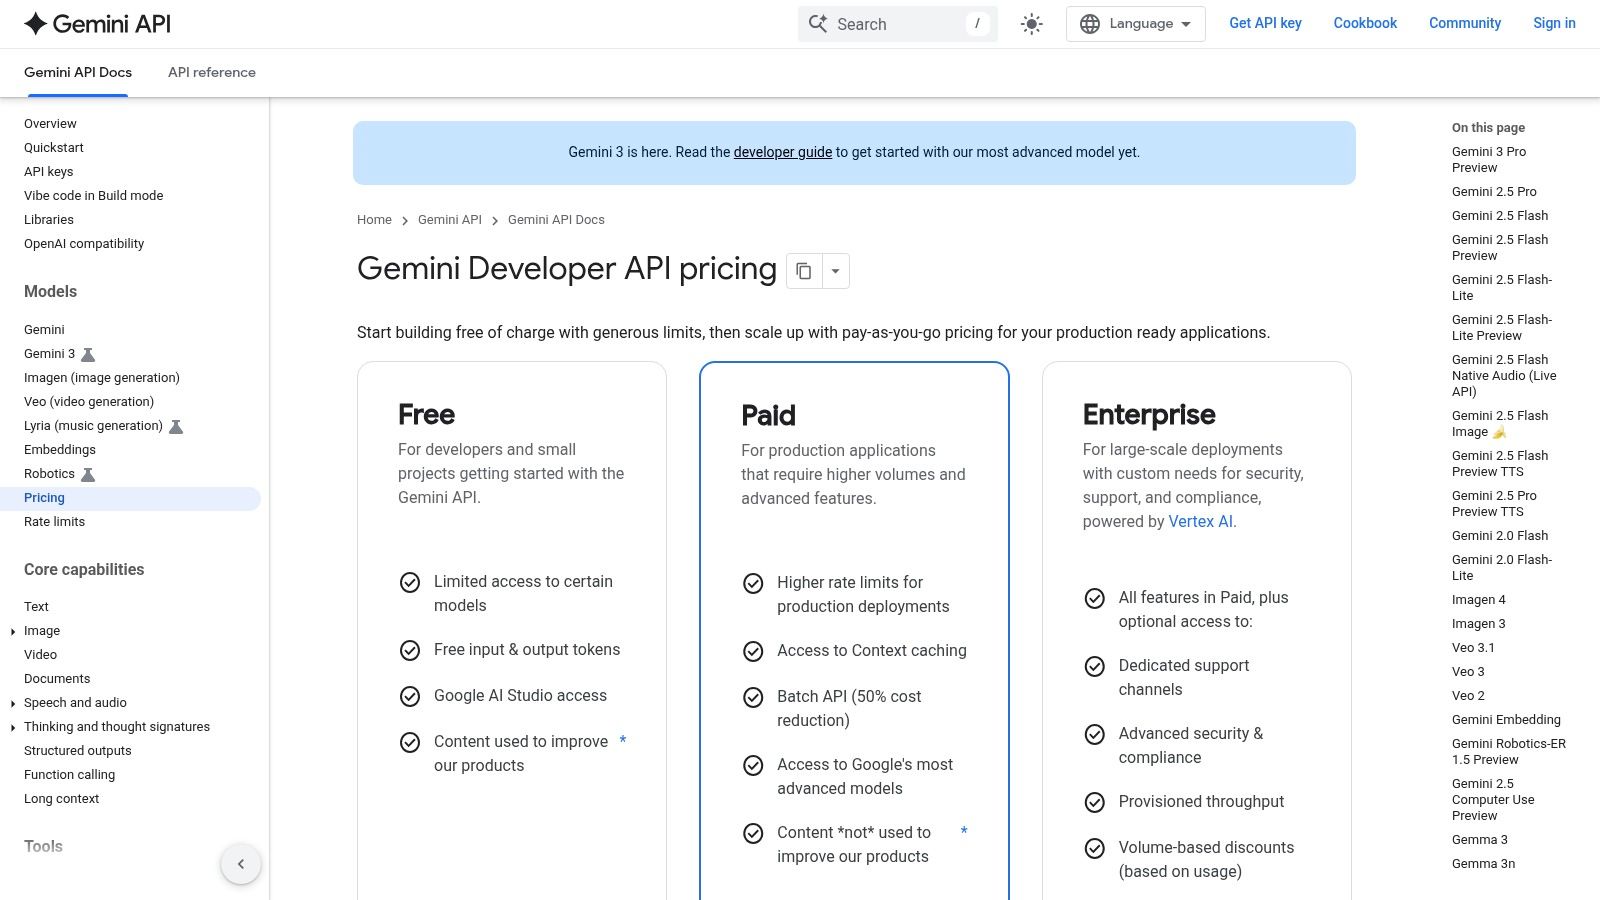The height and width of the screenshot is (900, 1600).
Task: Open Vibe code in Build mode
Action: click(x=94, y=196)
